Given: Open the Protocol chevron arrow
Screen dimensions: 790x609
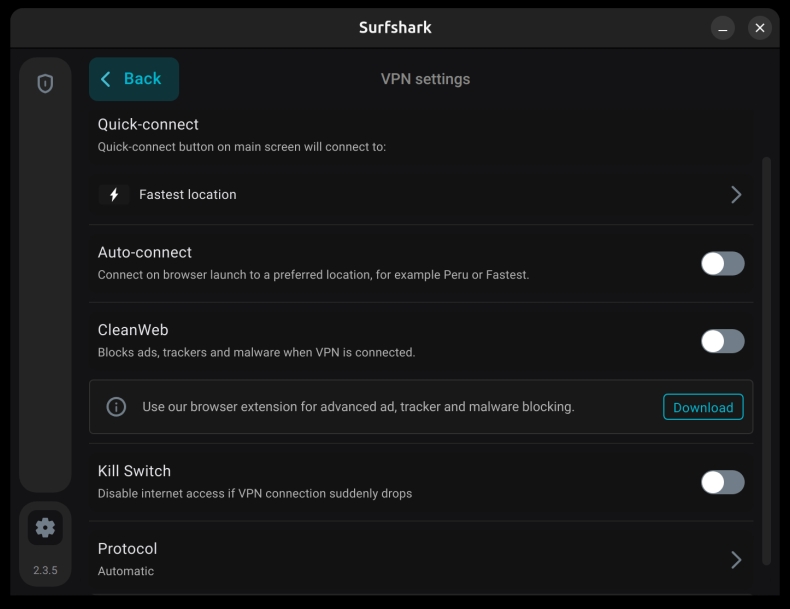Looking at the screenshot, I should point(736,560).
